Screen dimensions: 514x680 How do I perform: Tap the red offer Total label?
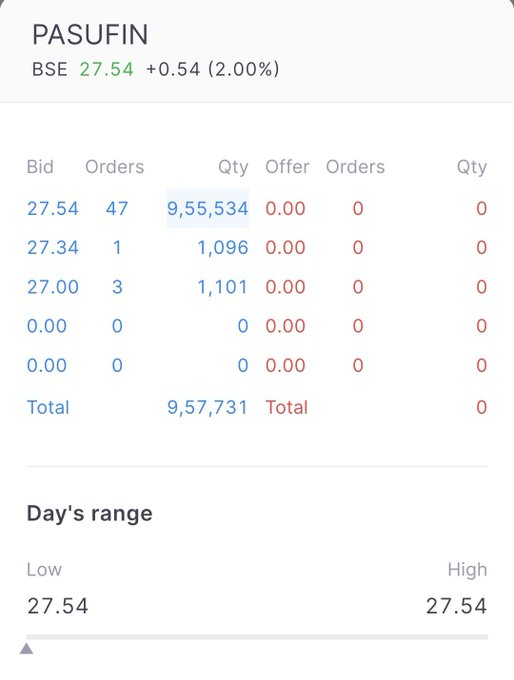tap(287, 407)
